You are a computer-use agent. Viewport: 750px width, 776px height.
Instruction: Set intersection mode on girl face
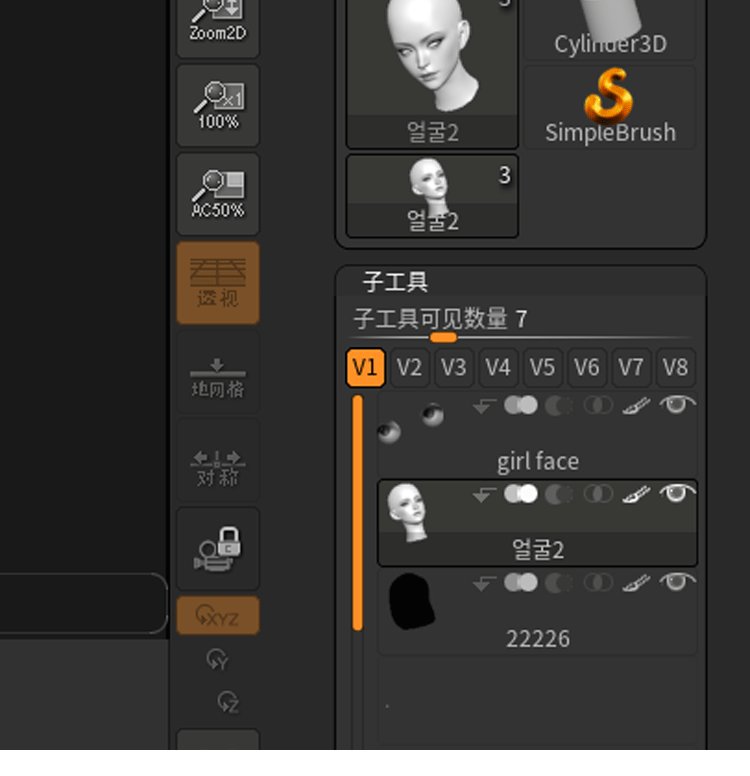pyautogui.click(x=598, y=405)
